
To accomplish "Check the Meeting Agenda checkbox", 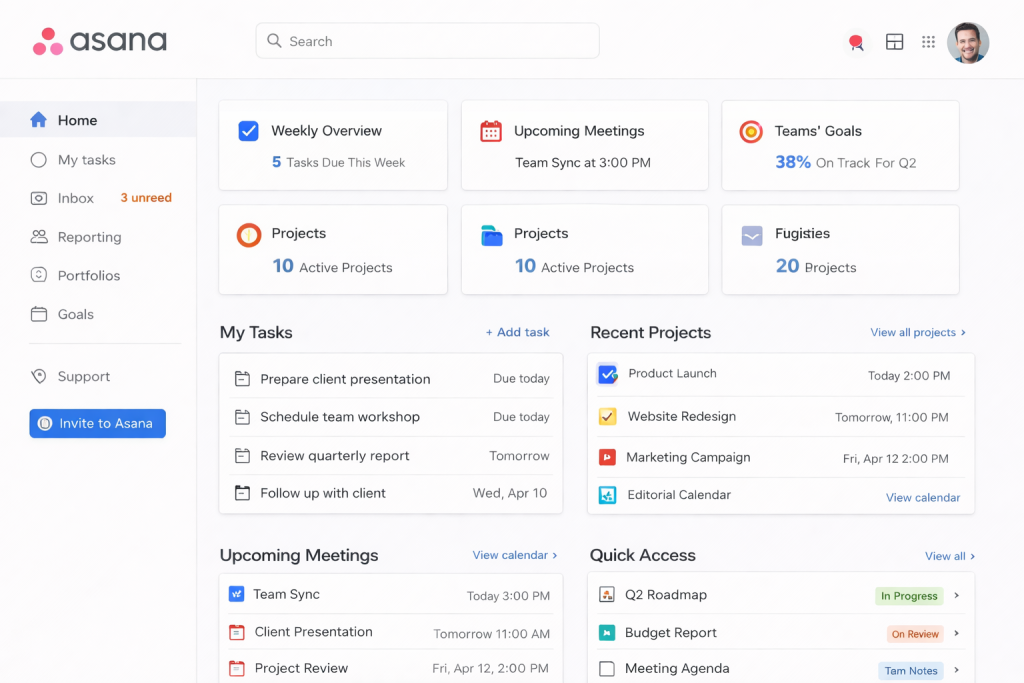I will pyautogui.click(x=606, y=669).
